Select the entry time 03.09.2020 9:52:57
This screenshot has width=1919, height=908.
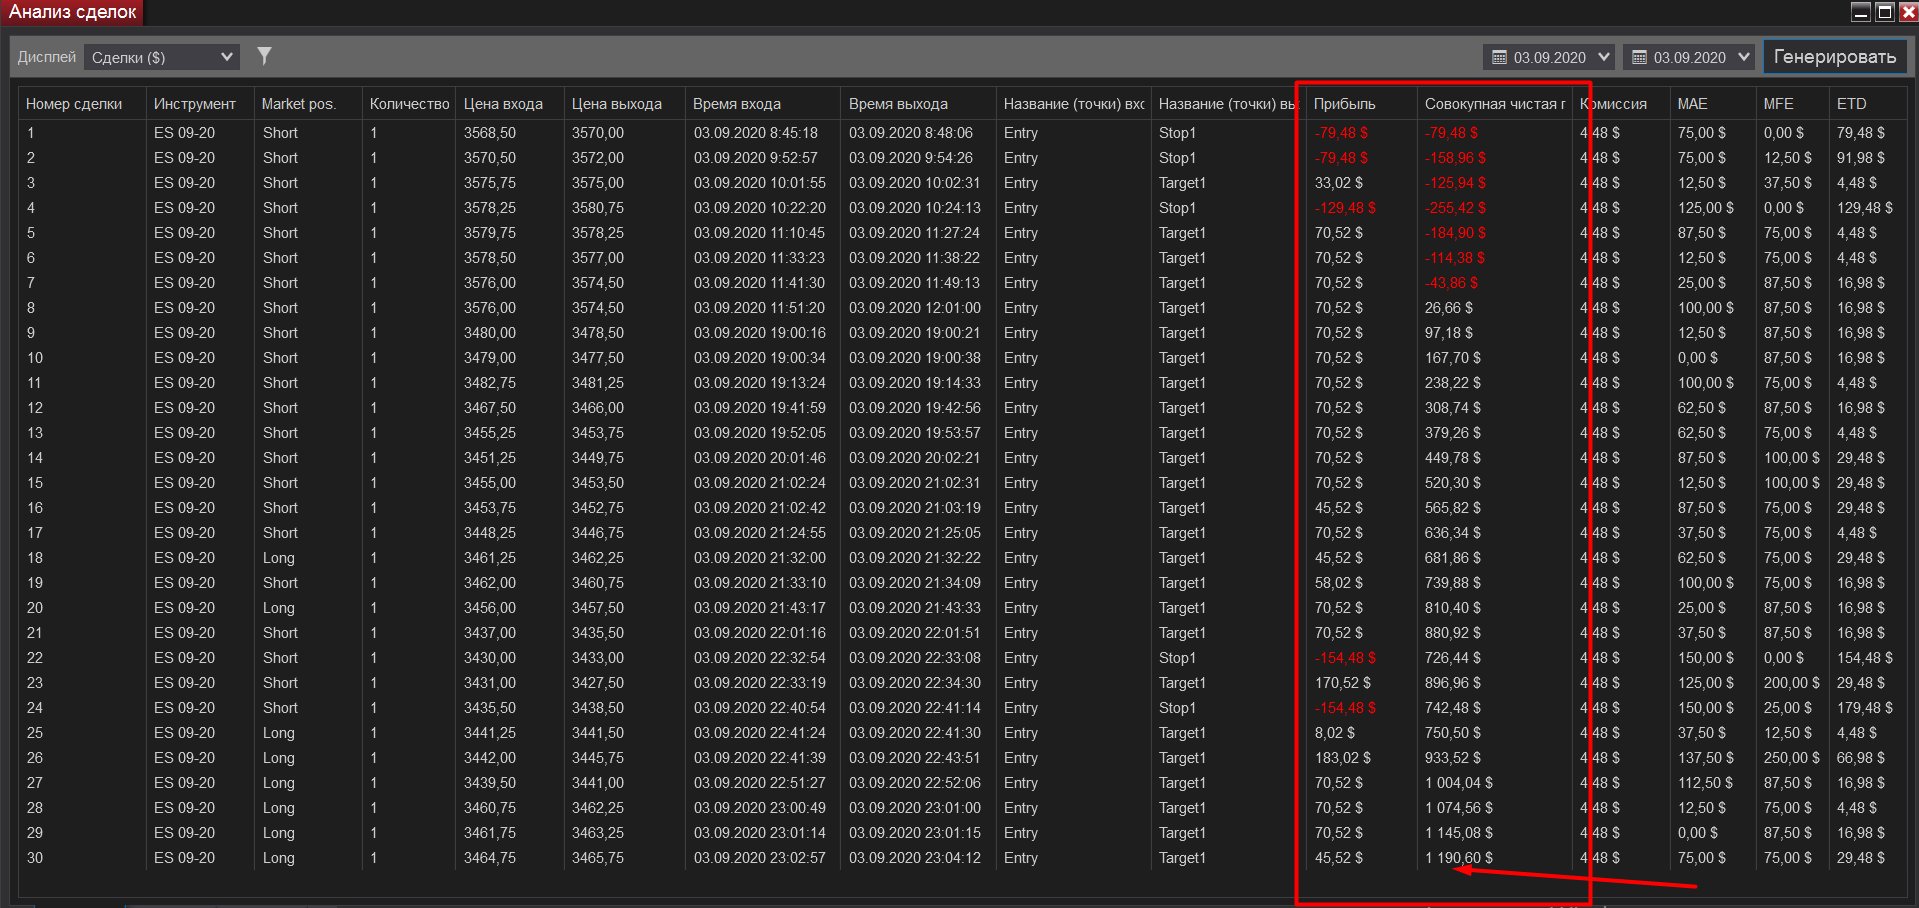(756, 158)
